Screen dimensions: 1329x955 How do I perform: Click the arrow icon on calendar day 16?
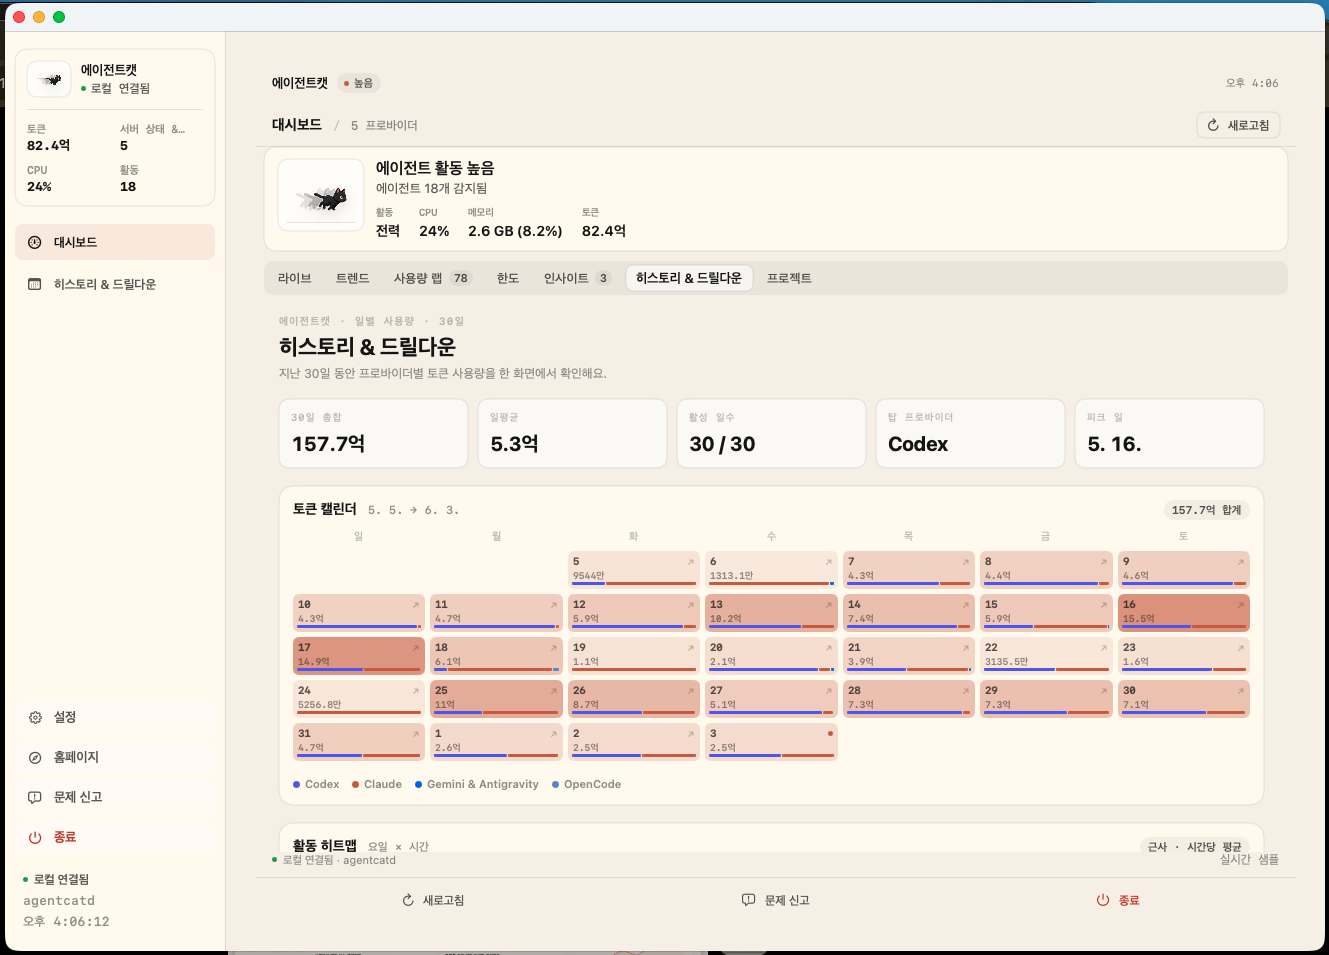[x=1241, y=605]
